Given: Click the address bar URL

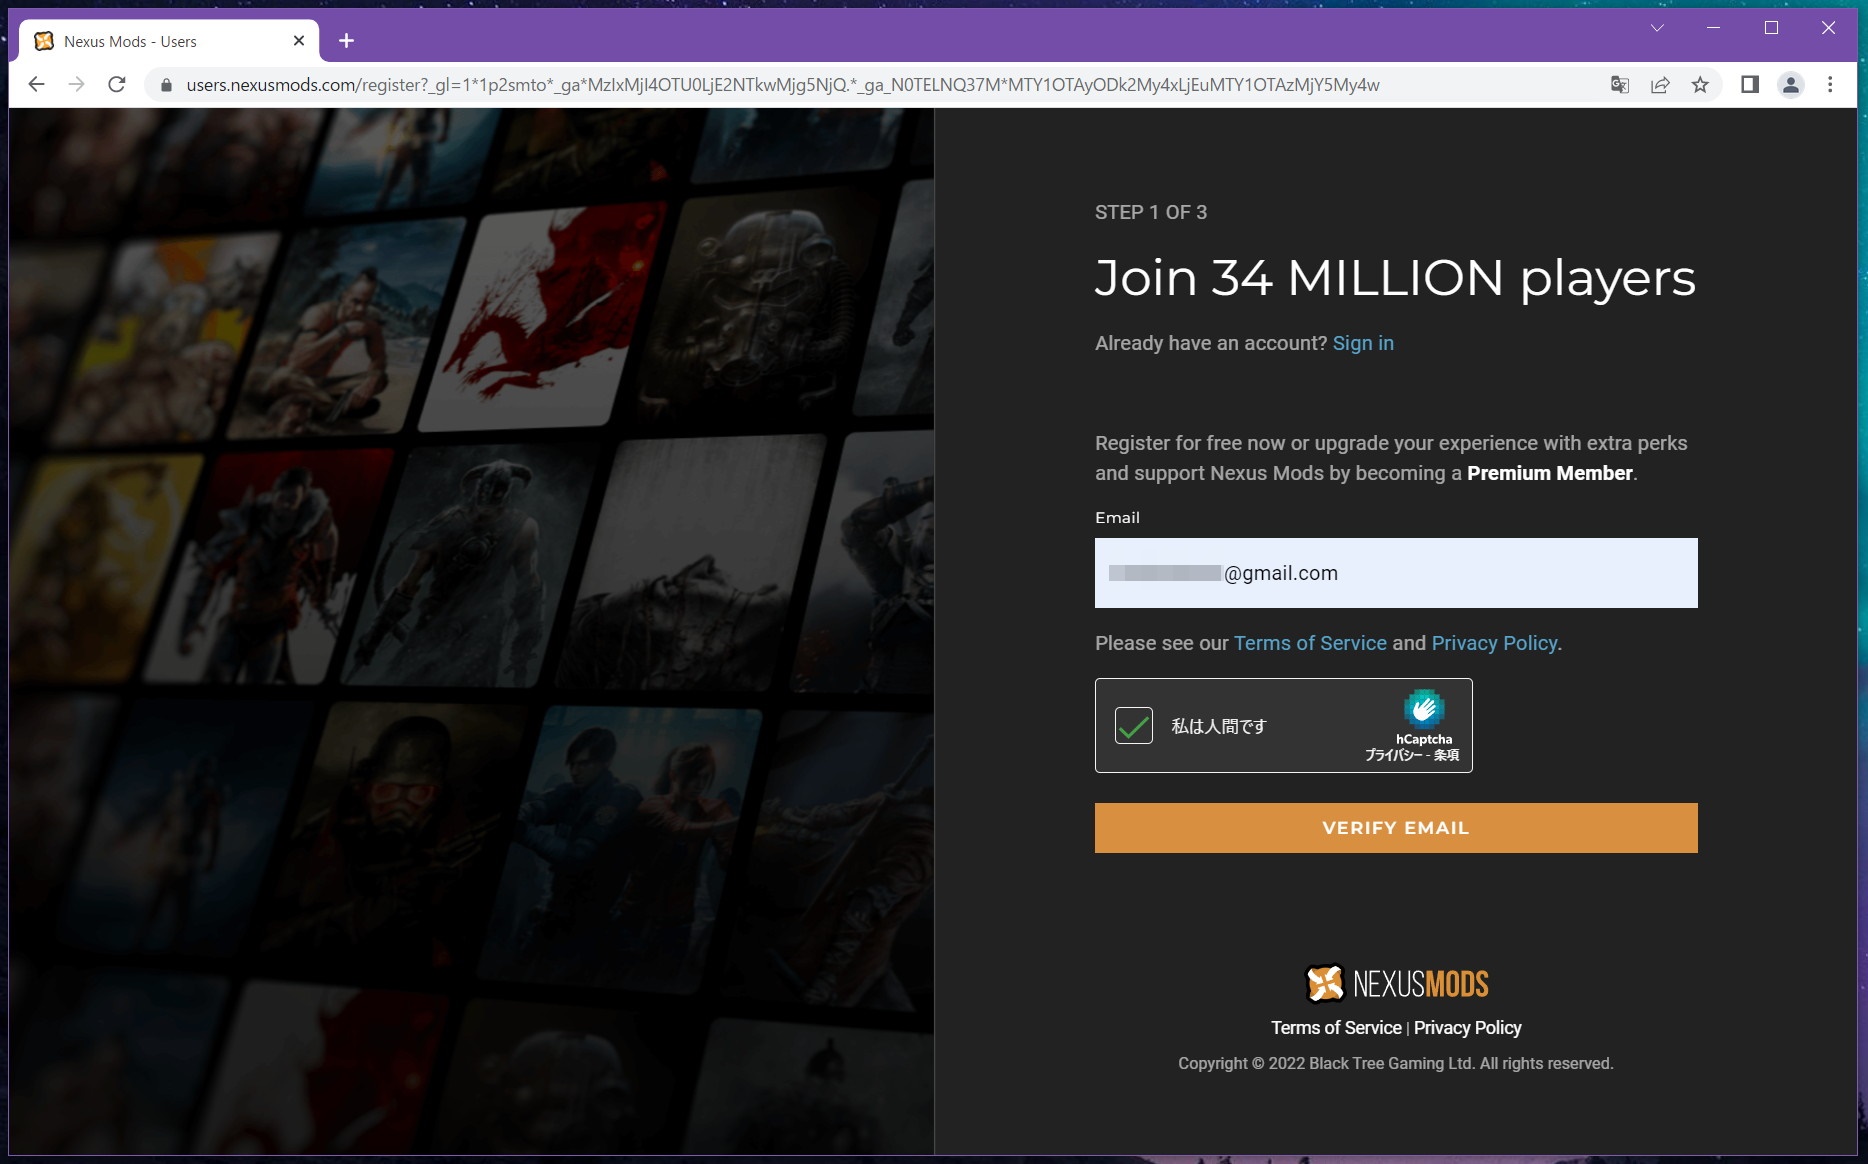Looking at the screenshot, I should pyautogui.click(x=782, y=85).
